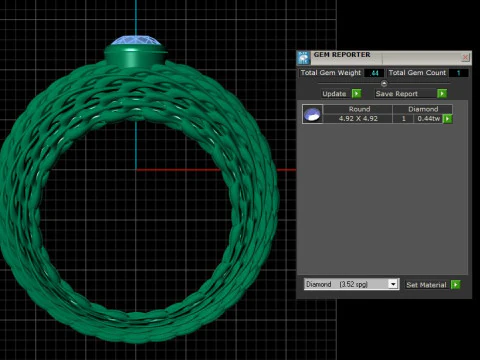Click the gem quantity cell showing 1
Viewport: 480px width, 360px height.
(403, 119)
